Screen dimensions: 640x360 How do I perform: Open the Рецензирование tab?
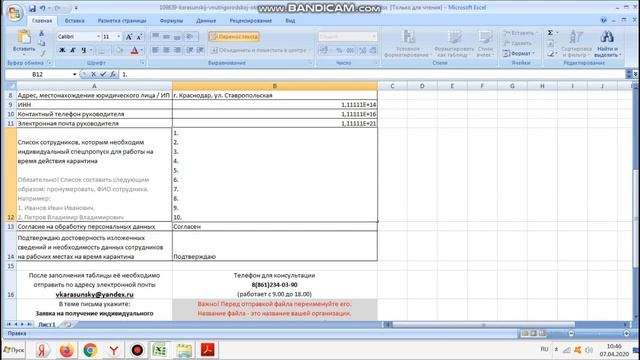251,20
